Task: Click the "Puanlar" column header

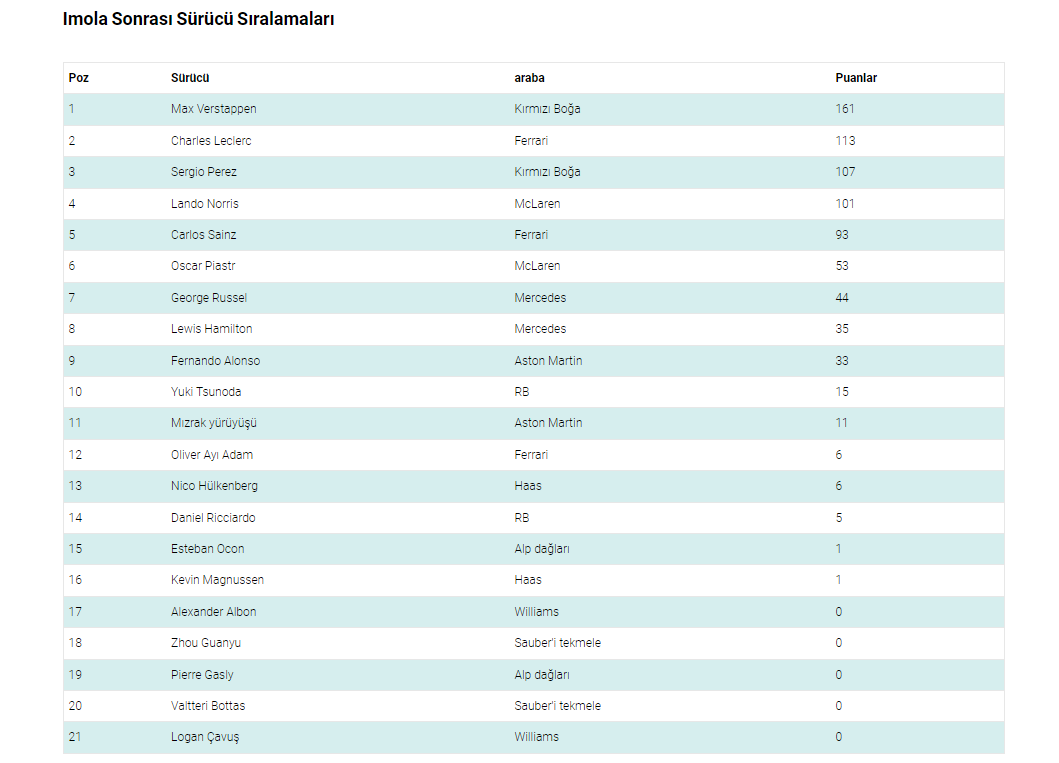Action: (x=856, y=78)
